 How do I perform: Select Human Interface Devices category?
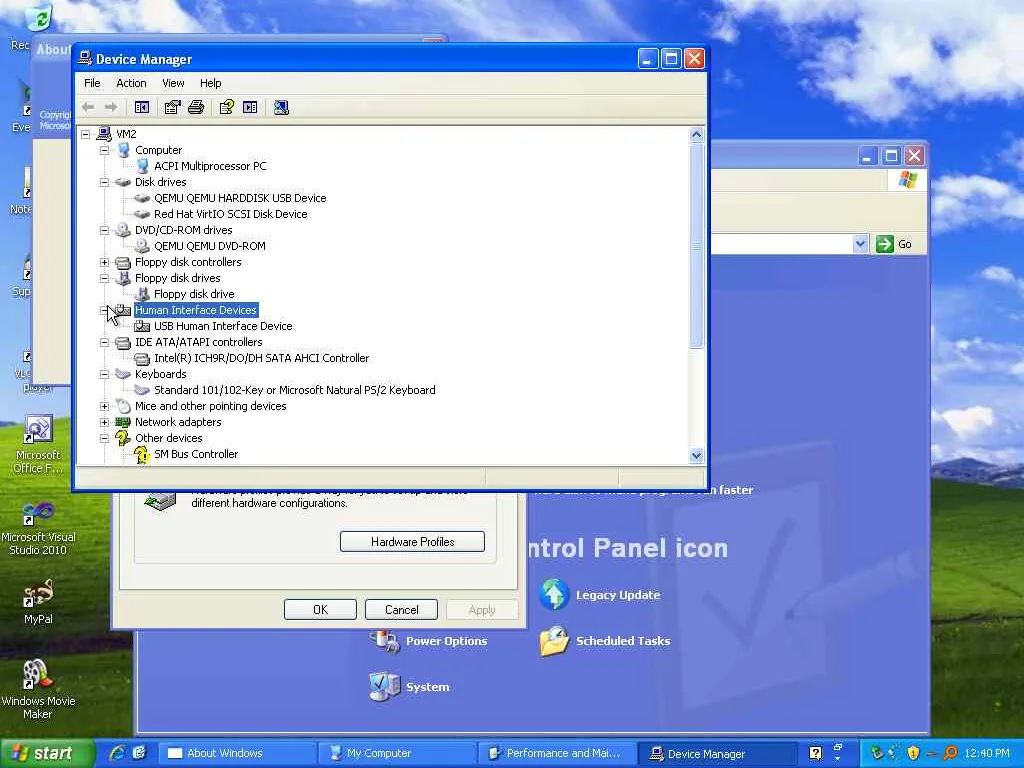tap(196, 310)
